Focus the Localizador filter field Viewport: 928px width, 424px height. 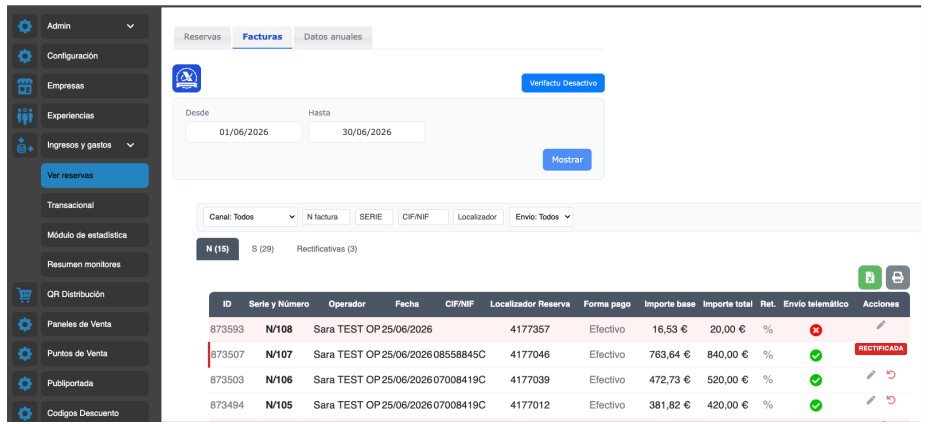[x=478, y=217]
